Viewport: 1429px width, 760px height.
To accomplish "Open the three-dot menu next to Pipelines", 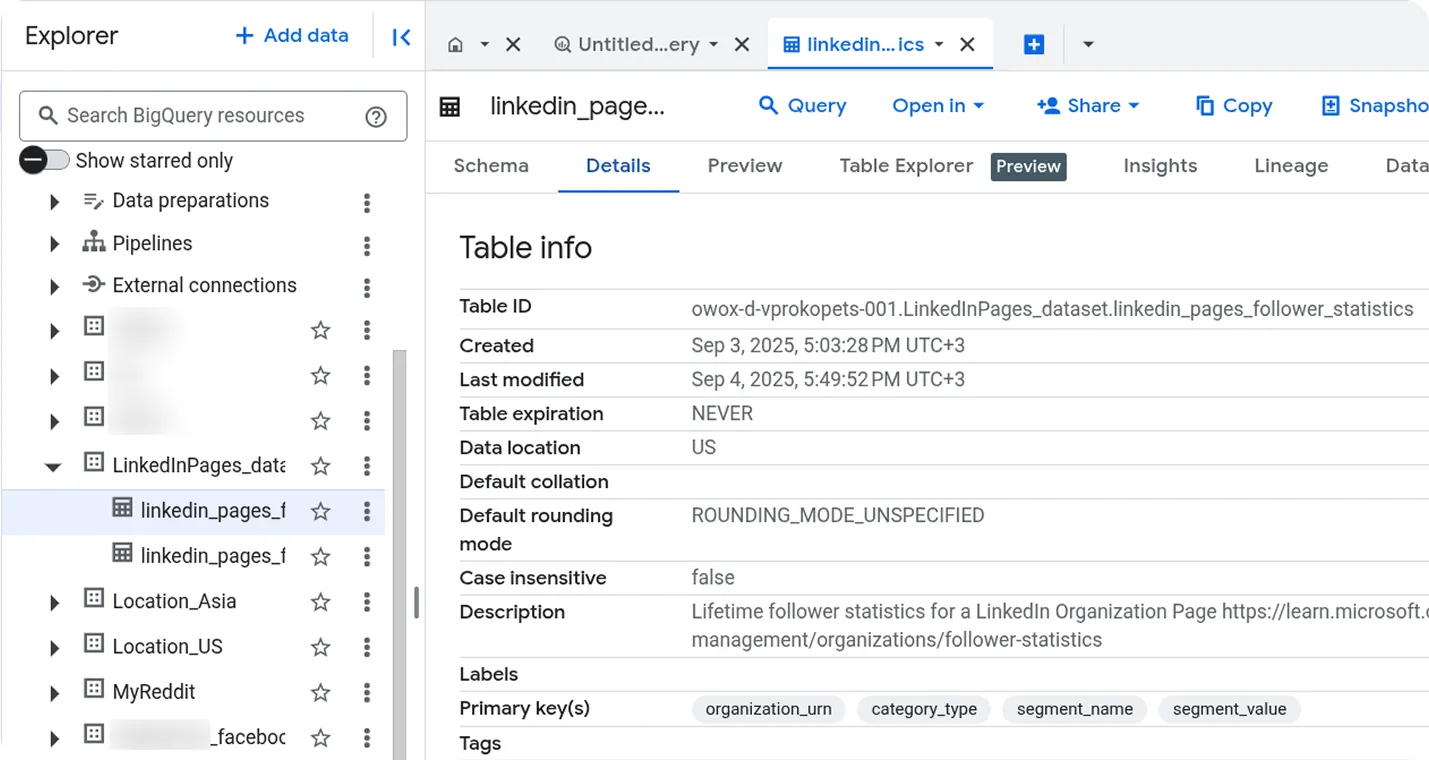I will click(367, 243).
